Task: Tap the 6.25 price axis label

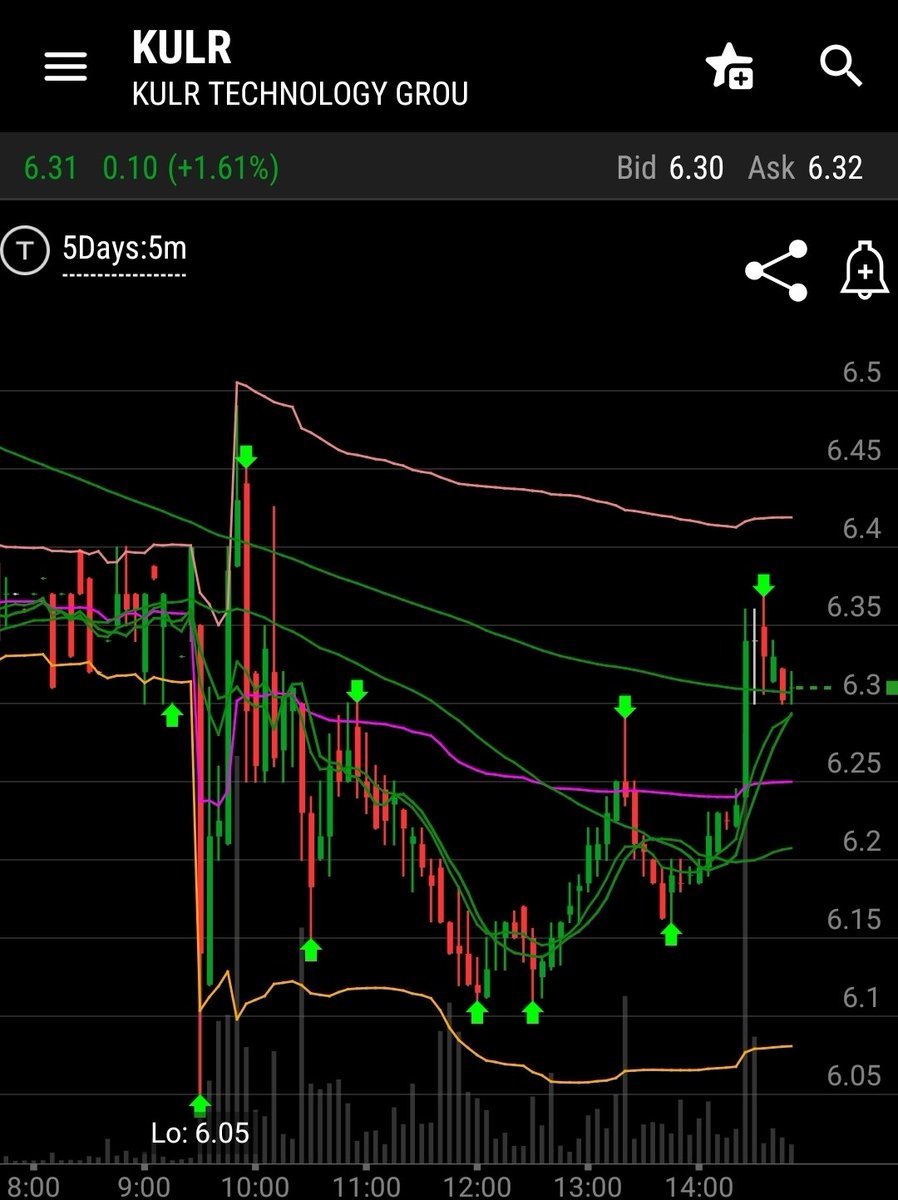Action: click(x=854, y=764)
